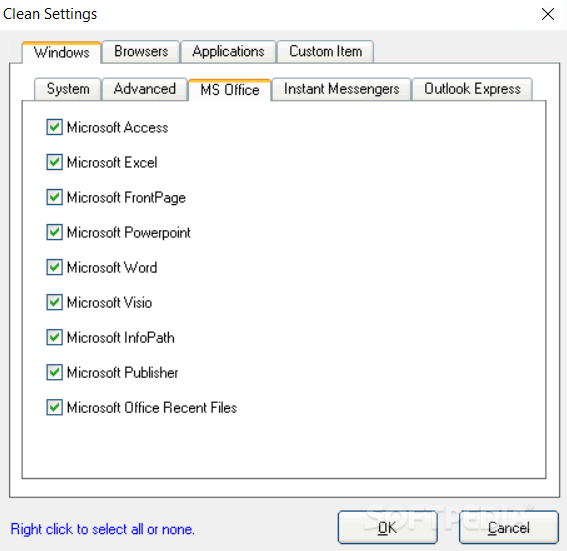Open the Advanced sub-tab
This screenshot has height=551, width=567.
pos(145,89)
